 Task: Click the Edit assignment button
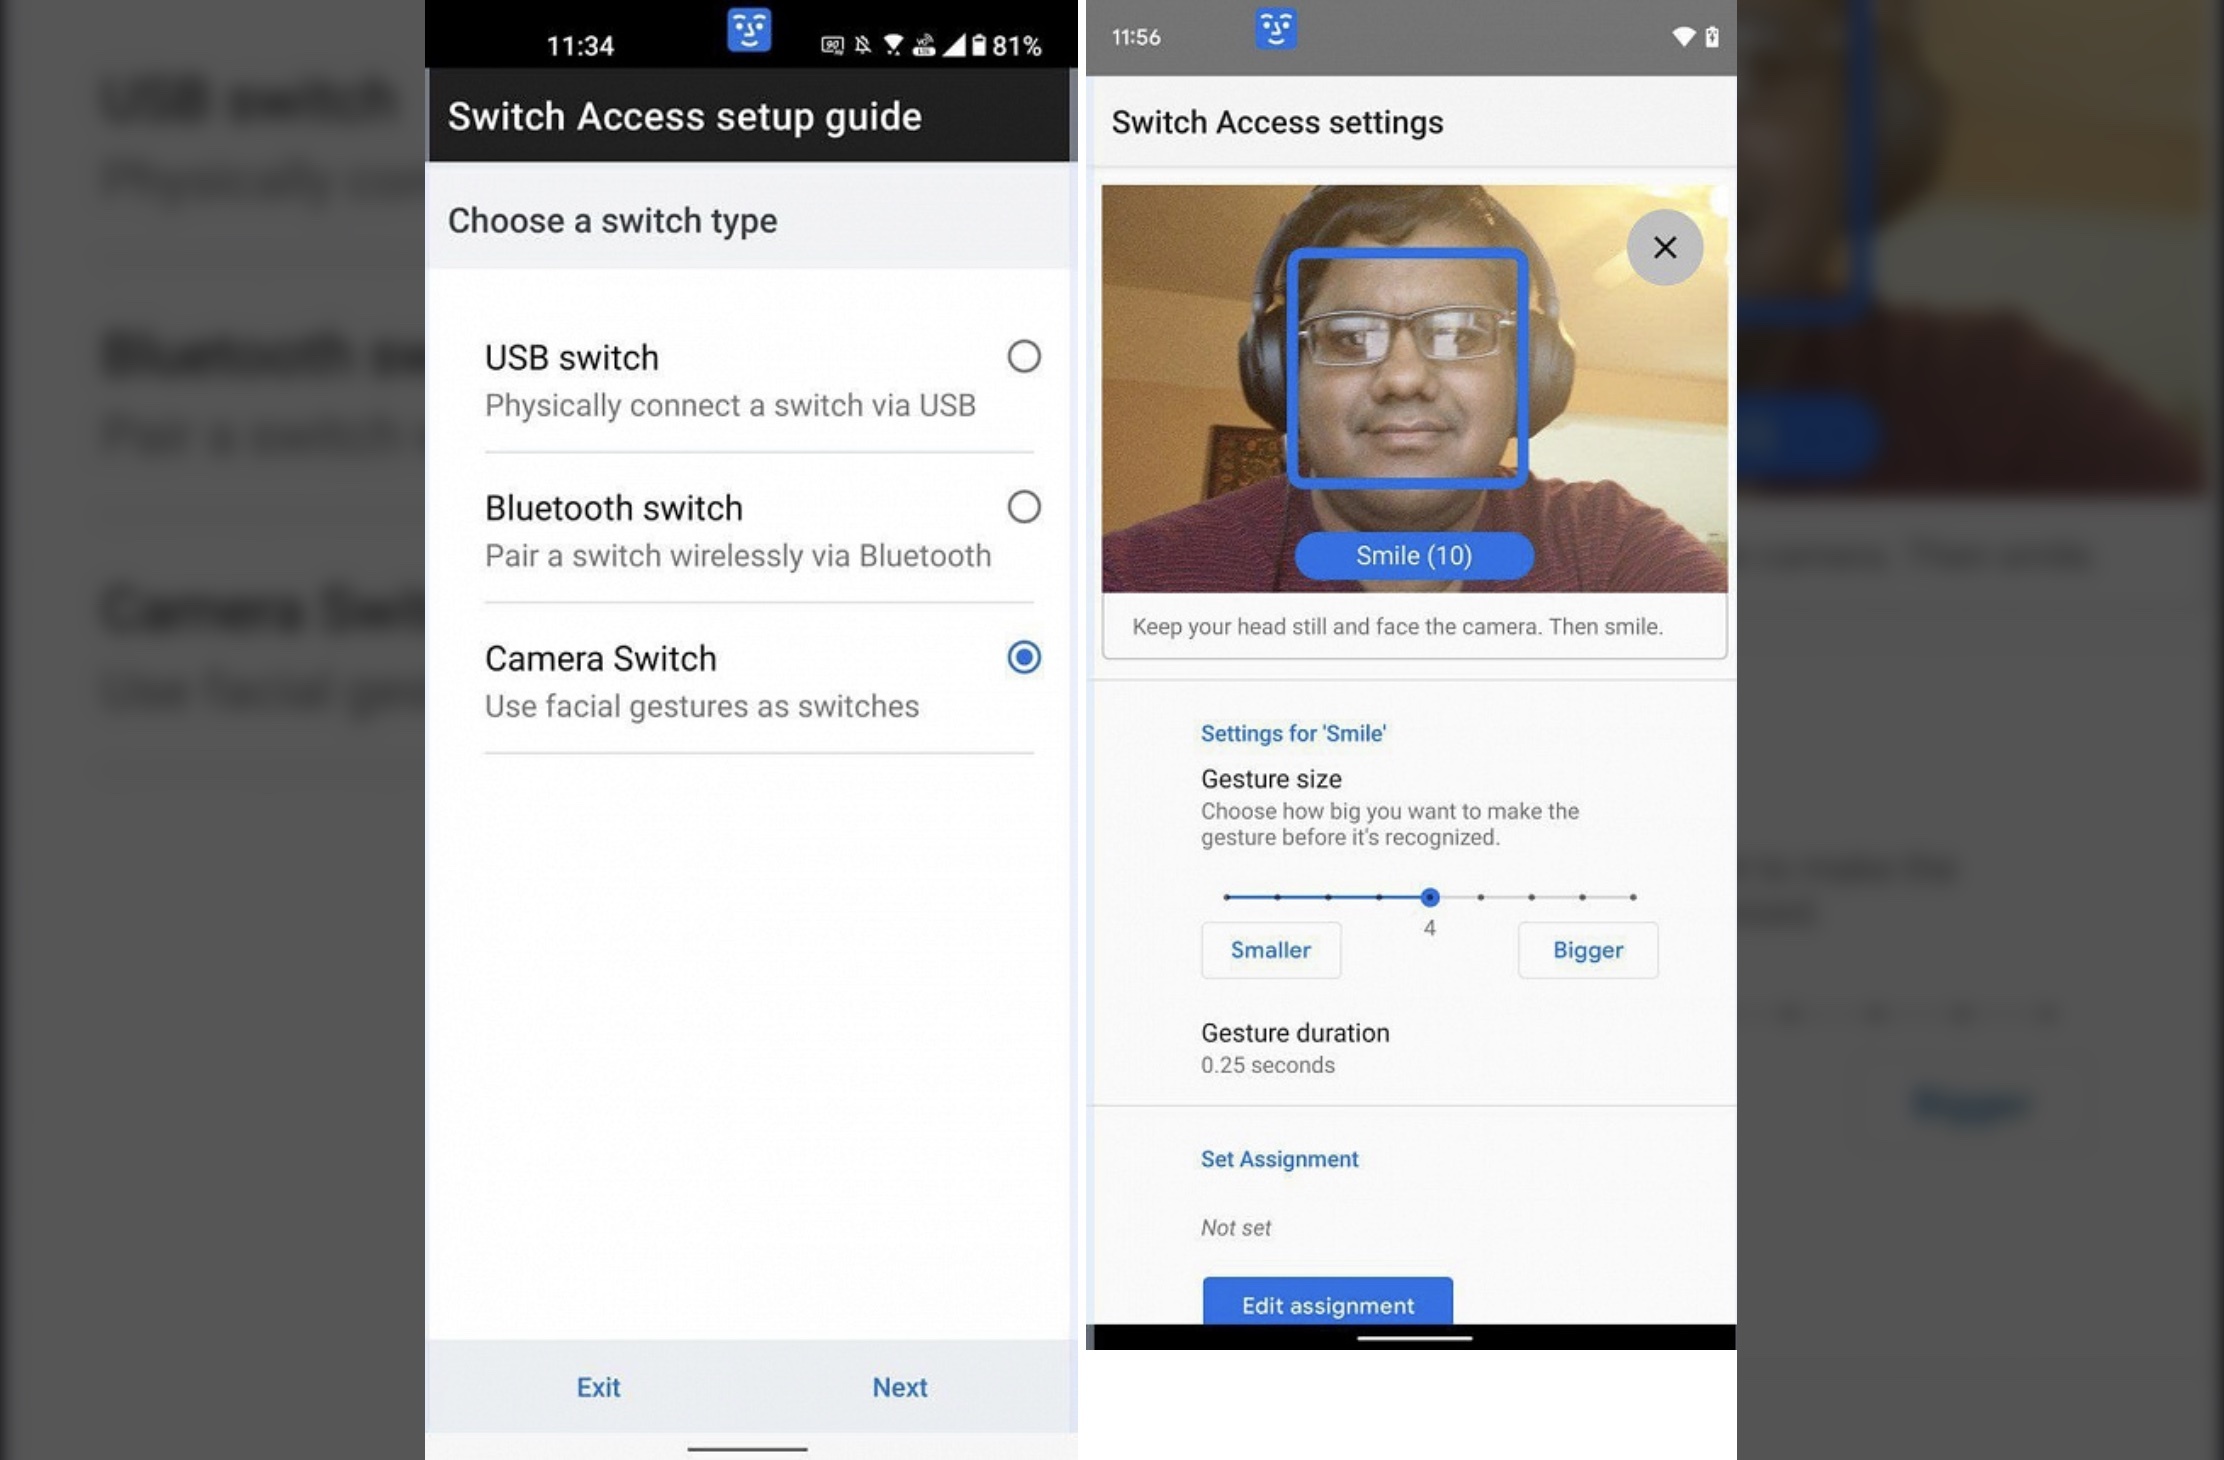(1327, 1303)
